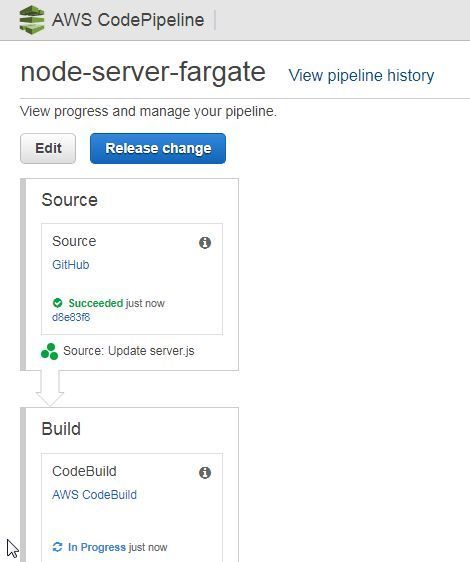Click the In Progress refresh icon

pos(57,547)
